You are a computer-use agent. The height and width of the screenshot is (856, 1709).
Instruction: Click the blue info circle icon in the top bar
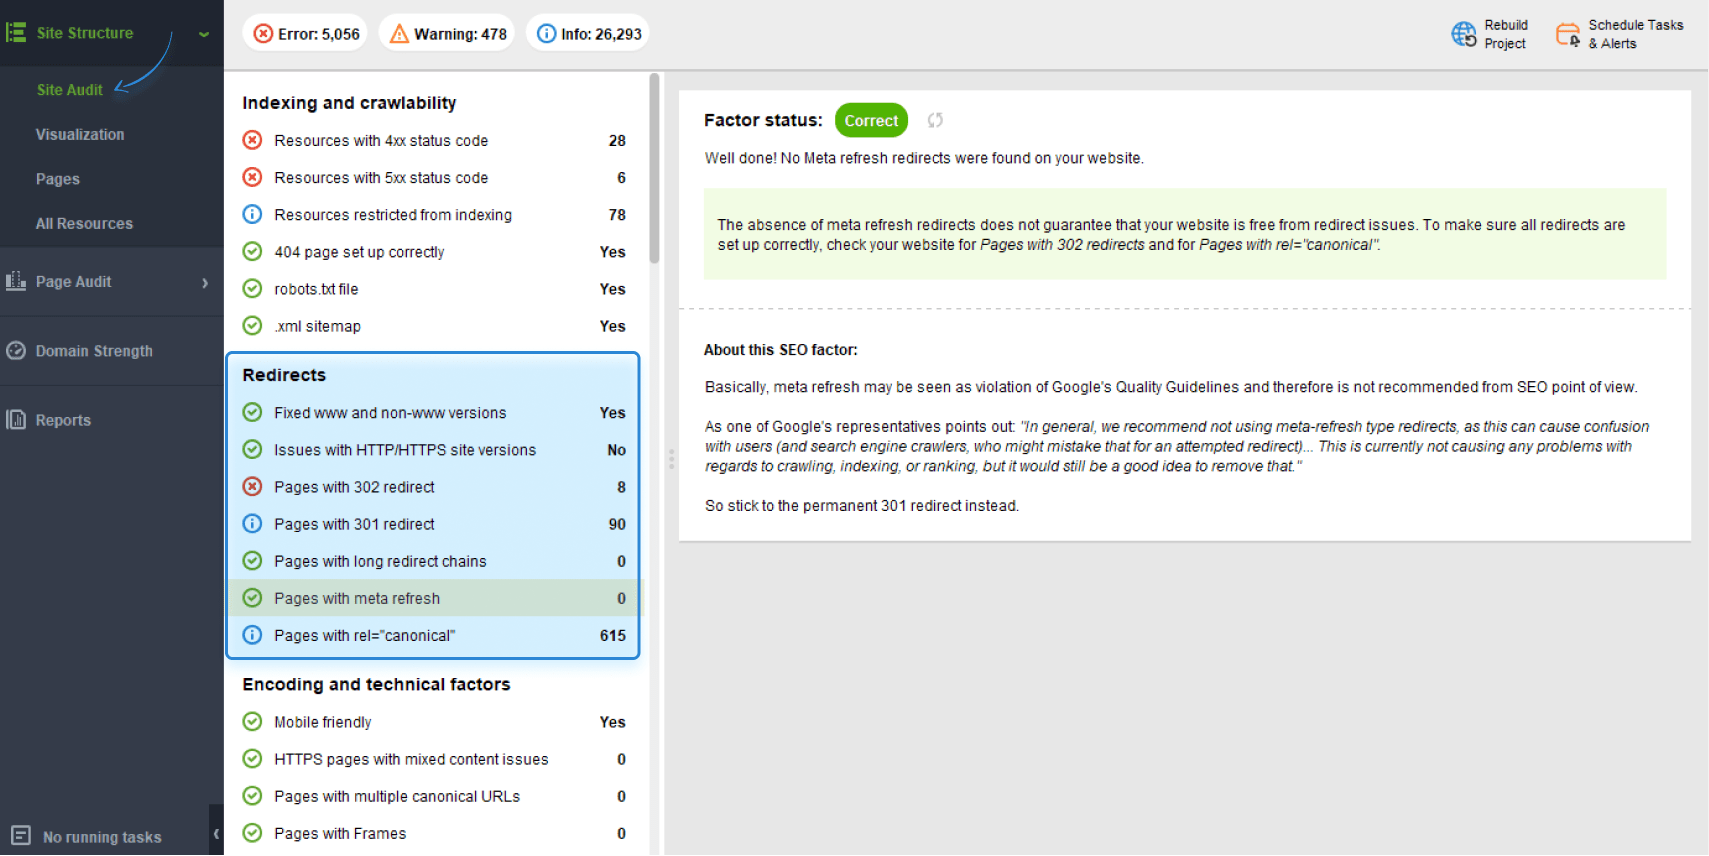pos(546,34)
